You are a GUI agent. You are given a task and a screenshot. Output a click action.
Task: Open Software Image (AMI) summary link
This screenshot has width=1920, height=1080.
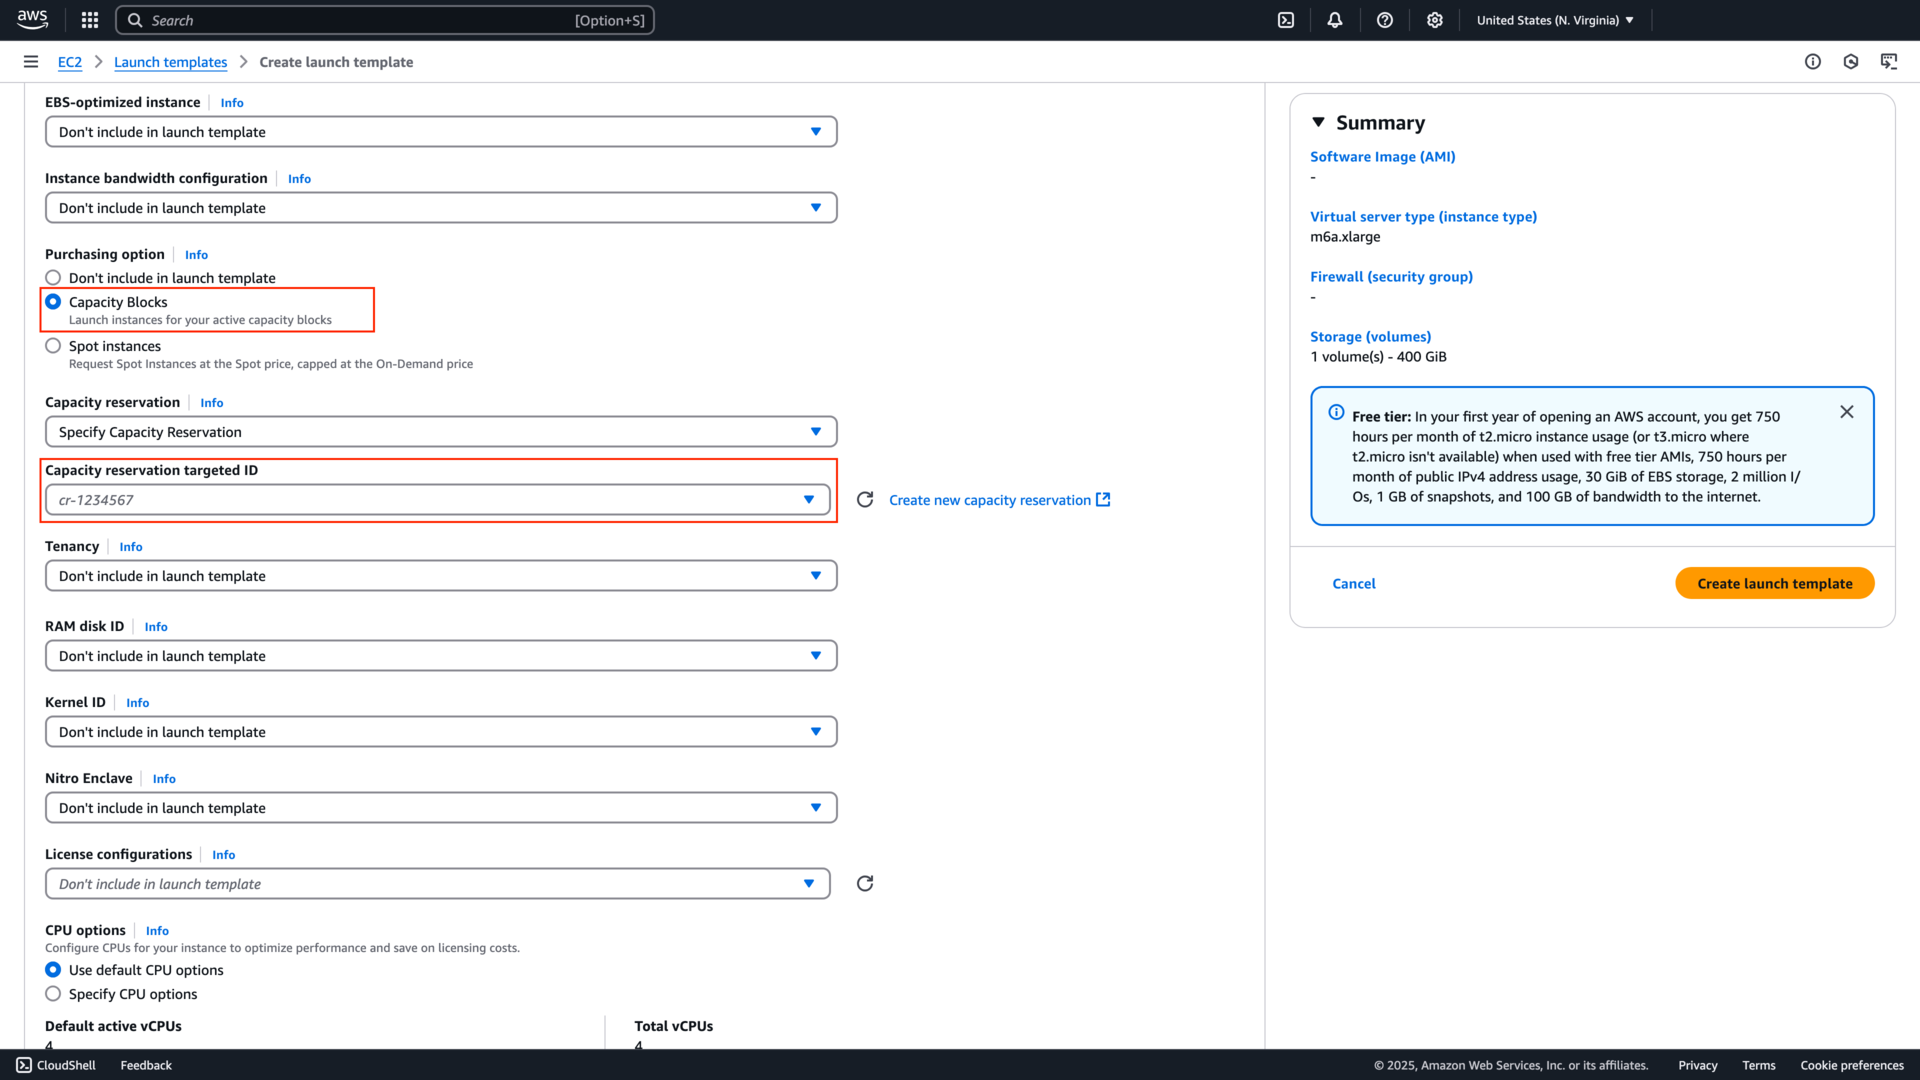pos(1383,157)
